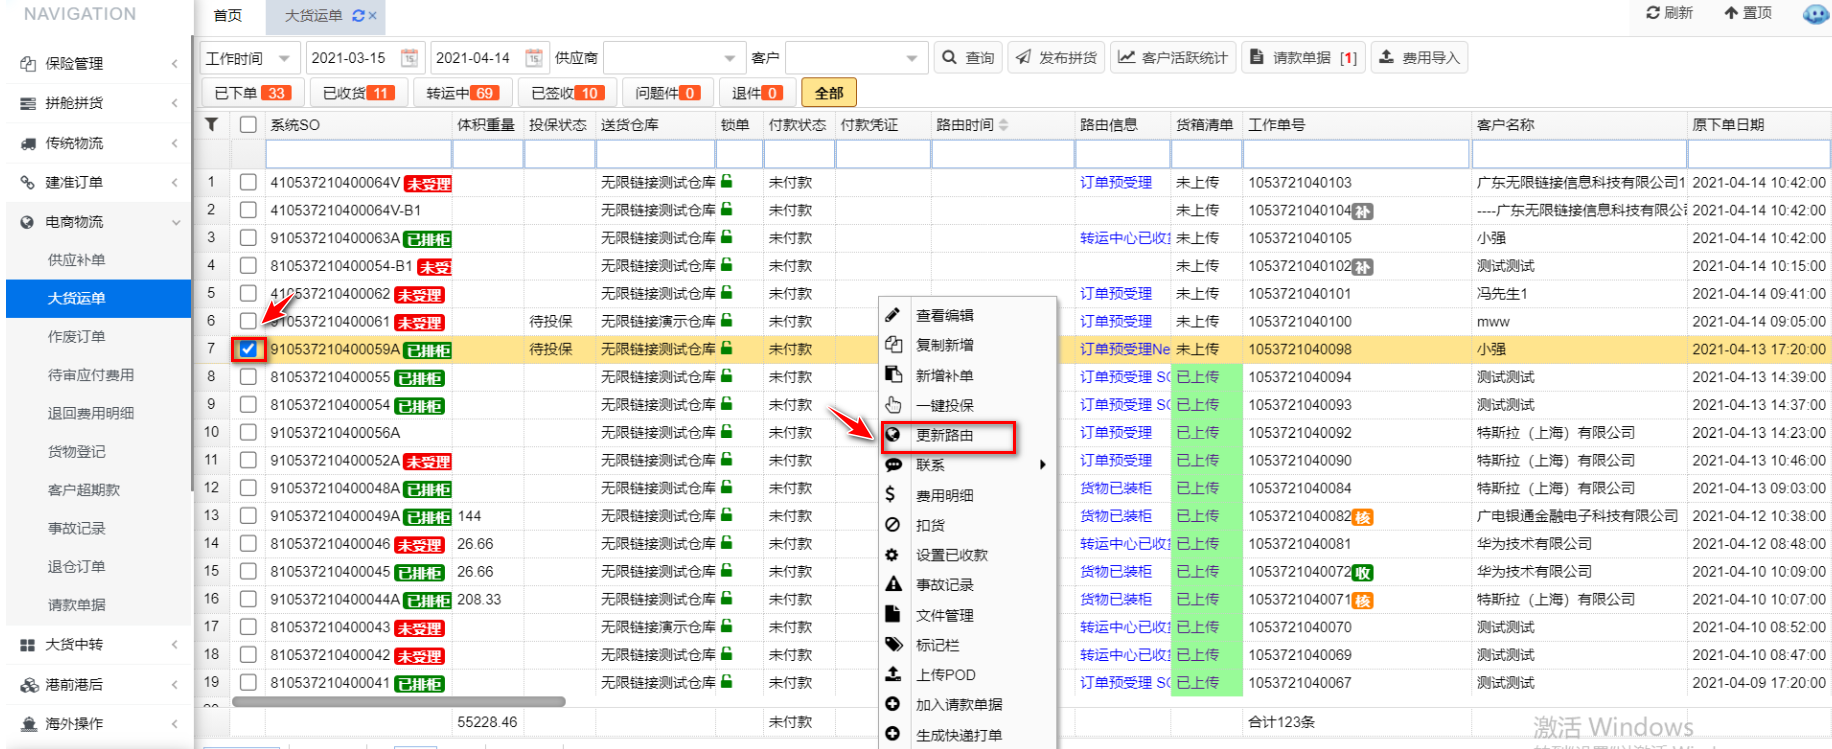Uncheck the checkbox on row 7
The height and width of the screenshot is (749, 1832).
pyautogui.click(x=248, y=349)
